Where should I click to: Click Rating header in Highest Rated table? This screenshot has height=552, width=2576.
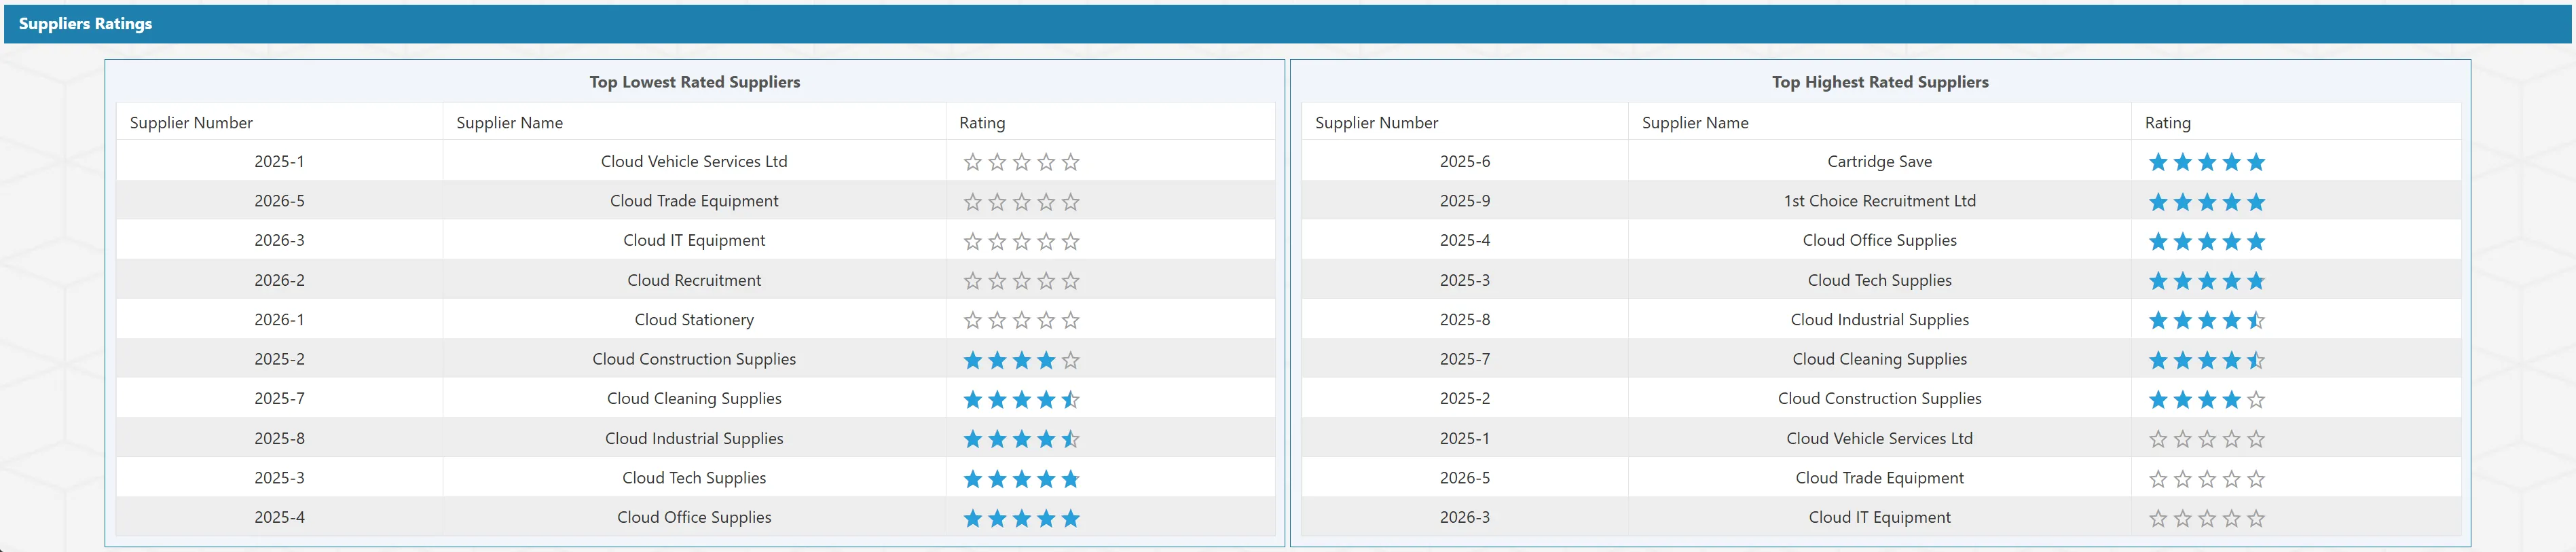[2167, 122]
